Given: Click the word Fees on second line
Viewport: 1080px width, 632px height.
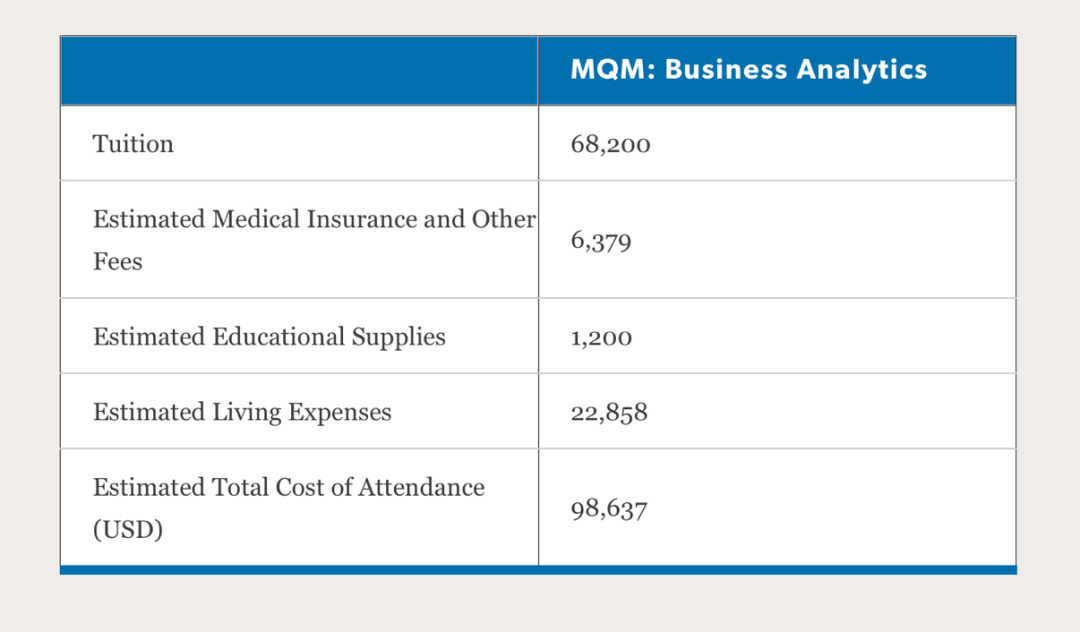Looking at the screenshot, I should point(118,262).
